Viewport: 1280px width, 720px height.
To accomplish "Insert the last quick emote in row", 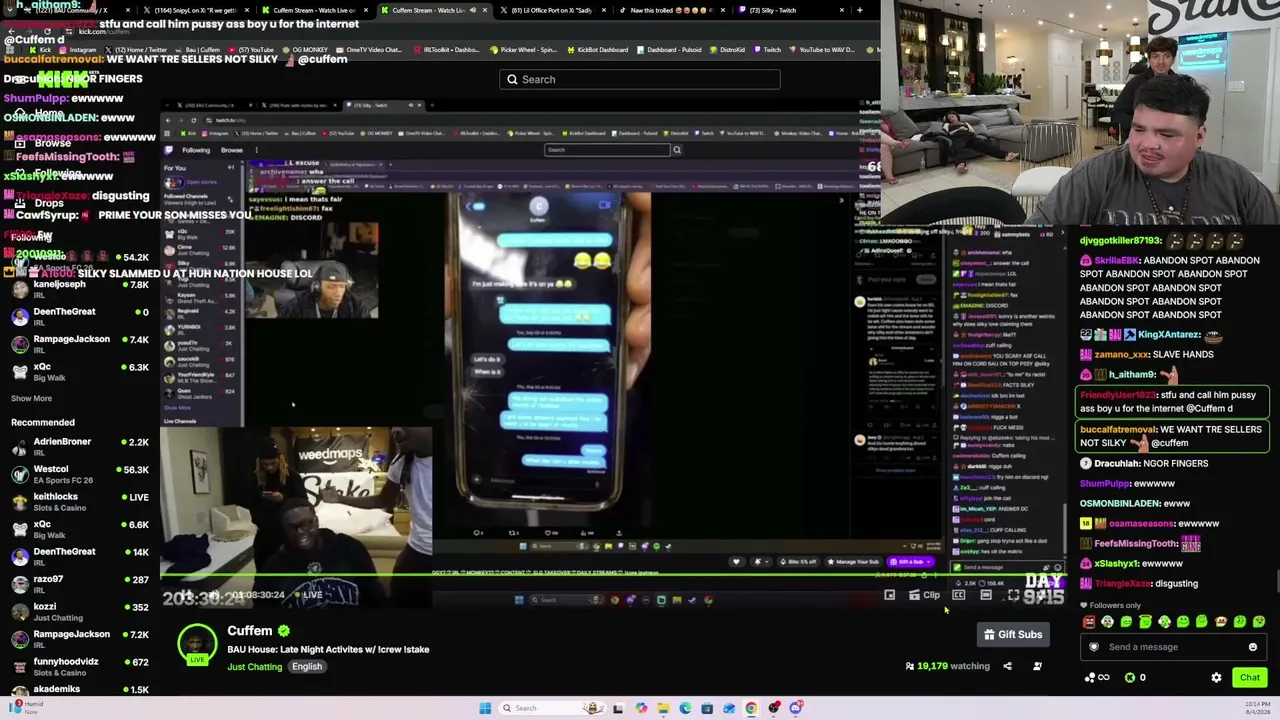I will (x=1259, y=622).
